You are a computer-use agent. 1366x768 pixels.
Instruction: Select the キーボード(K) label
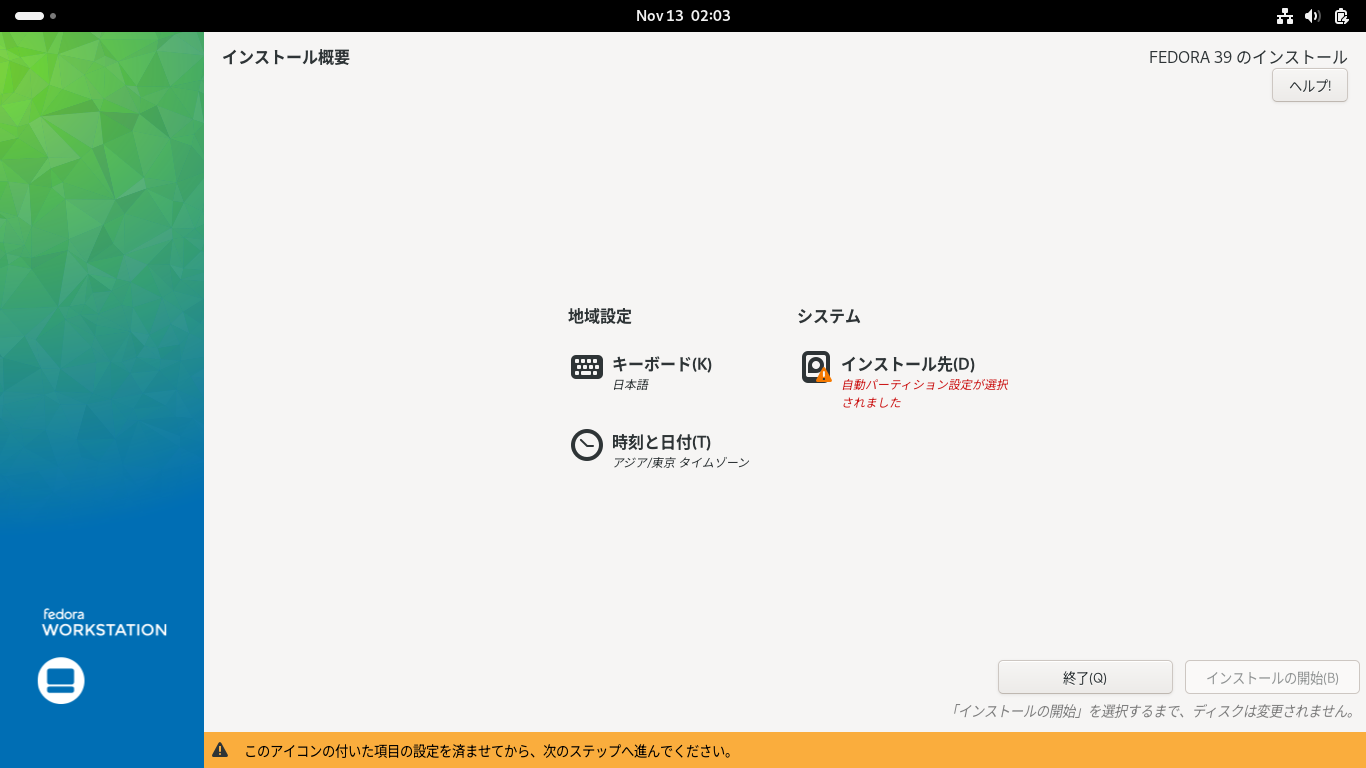click(x=662, y=364)
